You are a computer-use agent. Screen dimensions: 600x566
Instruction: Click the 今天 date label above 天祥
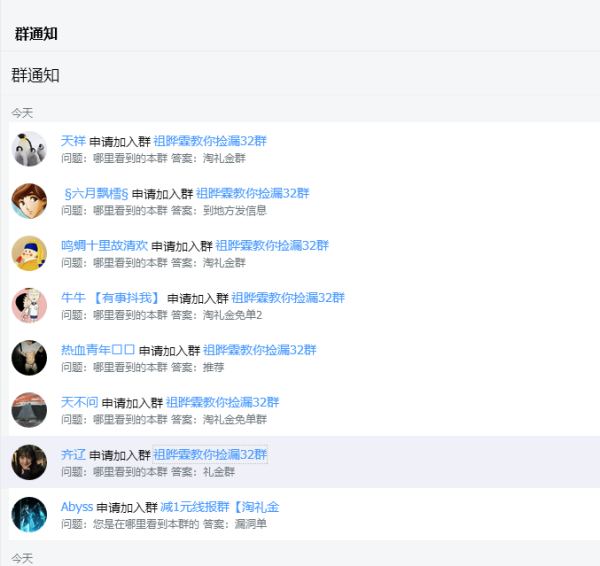coord(22,113)
